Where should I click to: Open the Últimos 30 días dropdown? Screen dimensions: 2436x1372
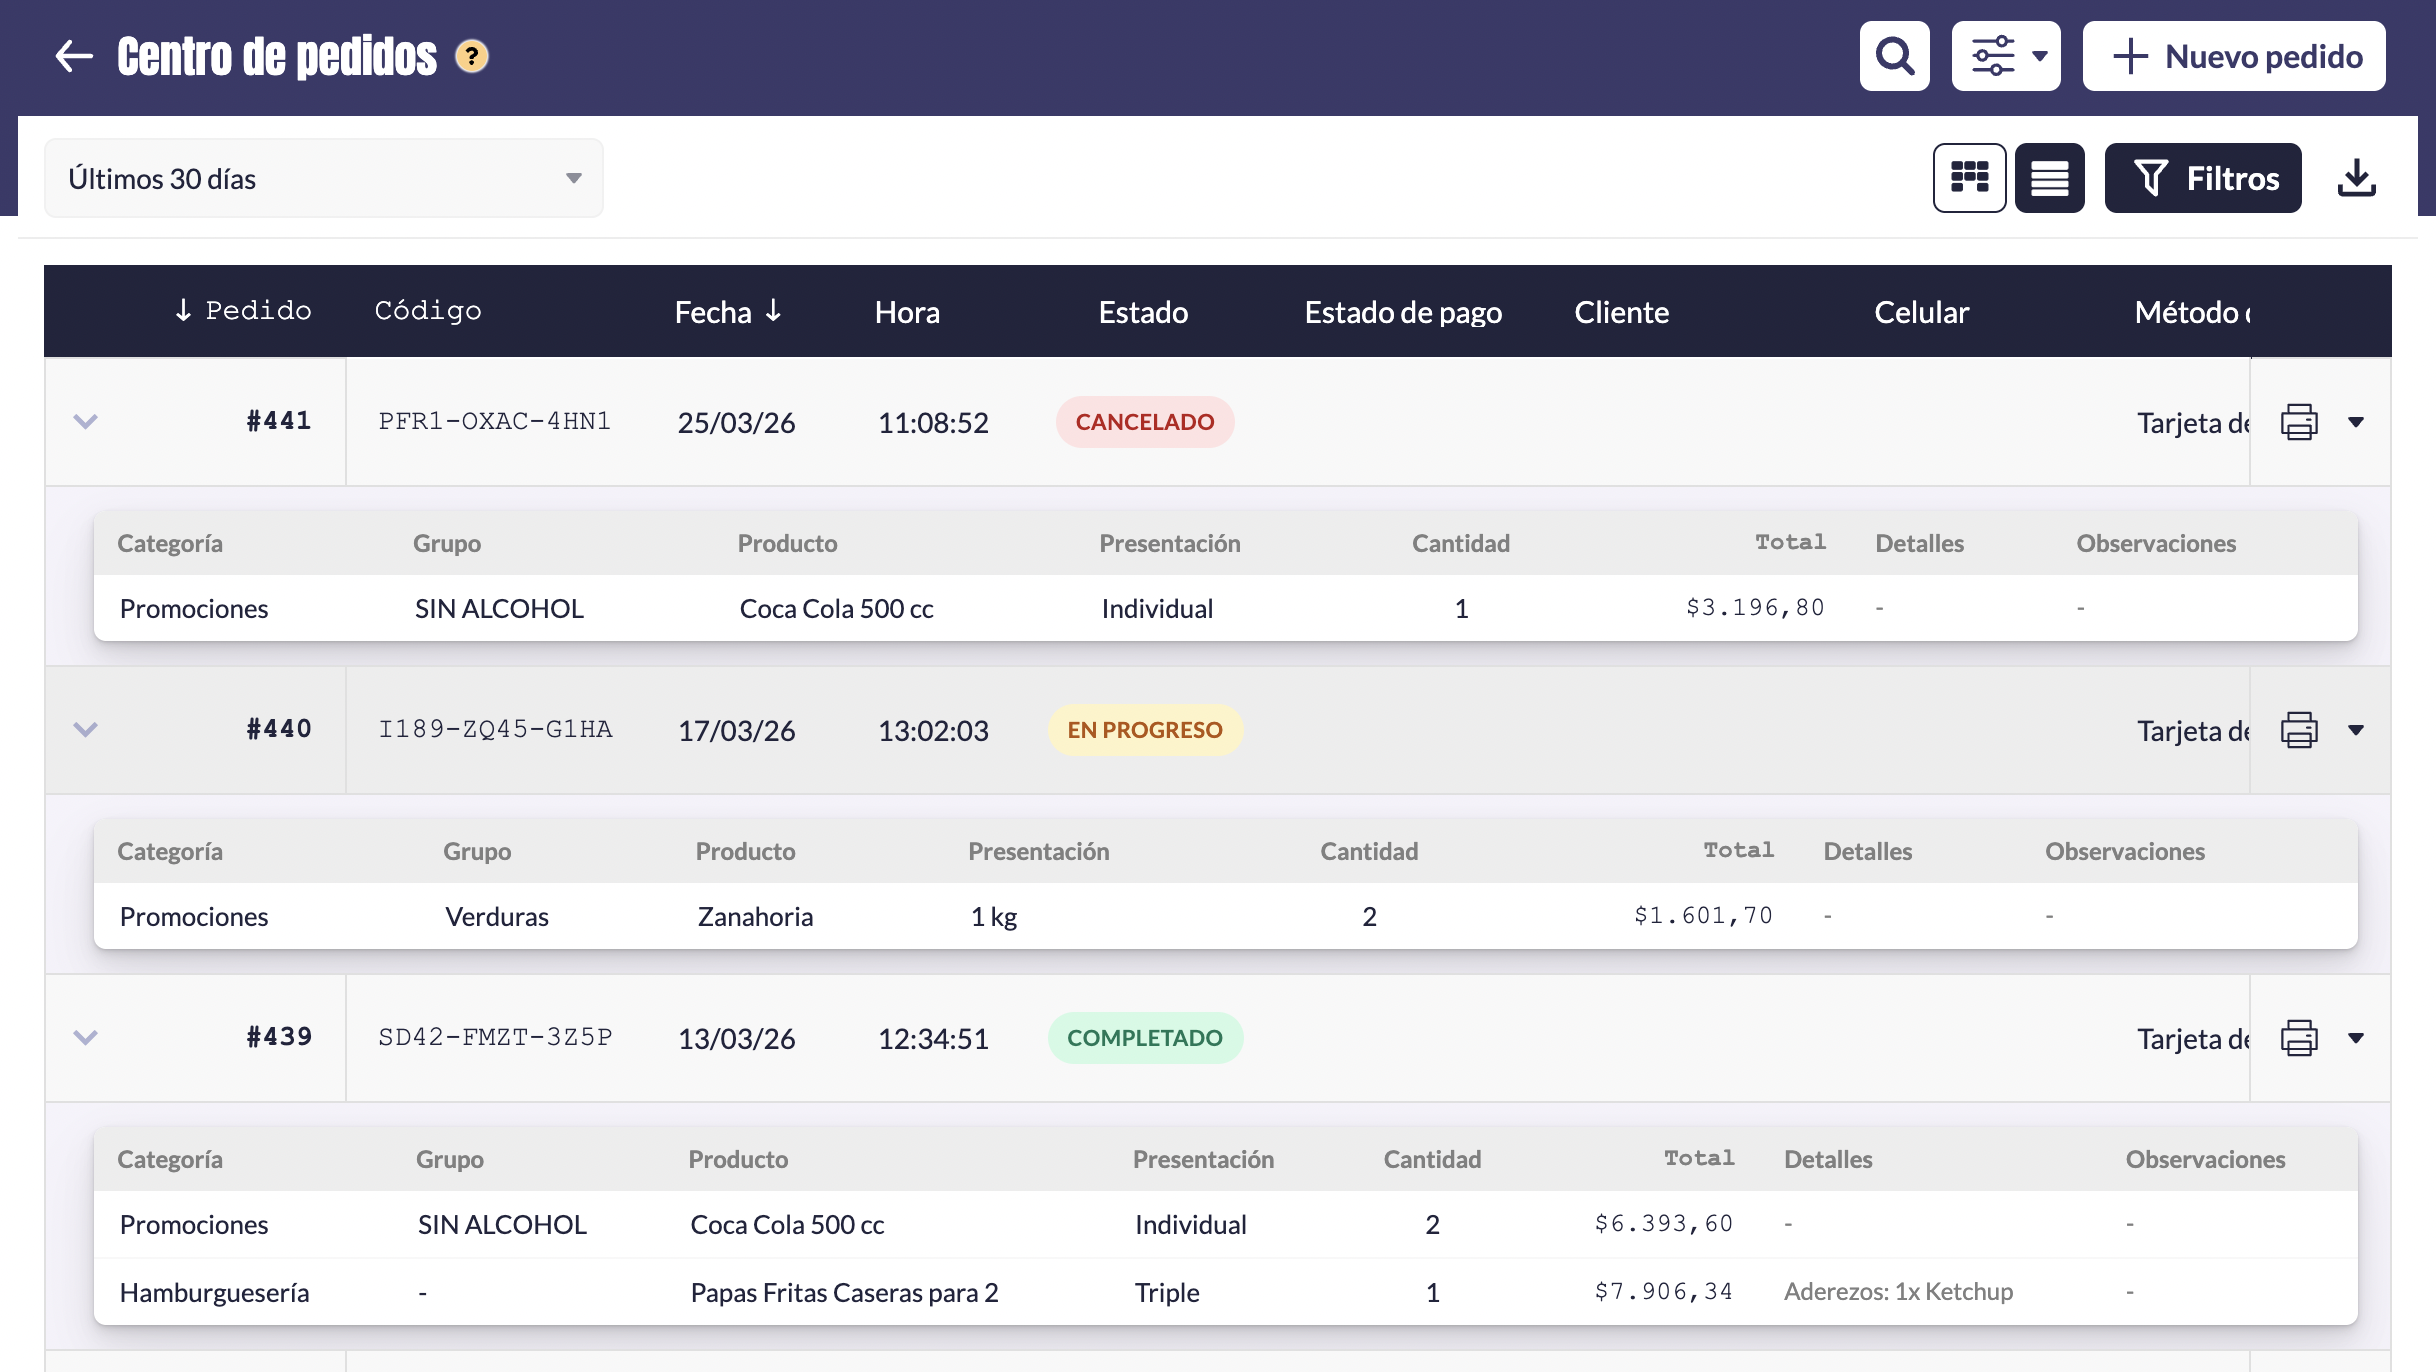(323, 178)
